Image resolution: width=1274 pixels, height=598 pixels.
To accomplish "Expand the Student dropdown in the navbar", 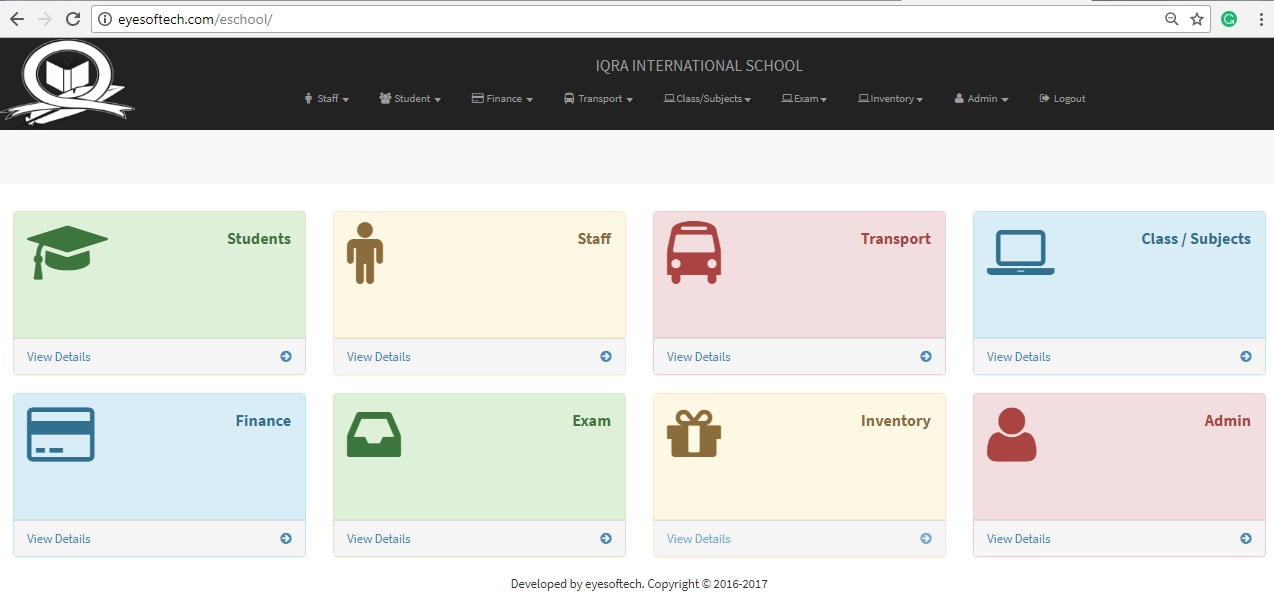I will tap(410, 99).
